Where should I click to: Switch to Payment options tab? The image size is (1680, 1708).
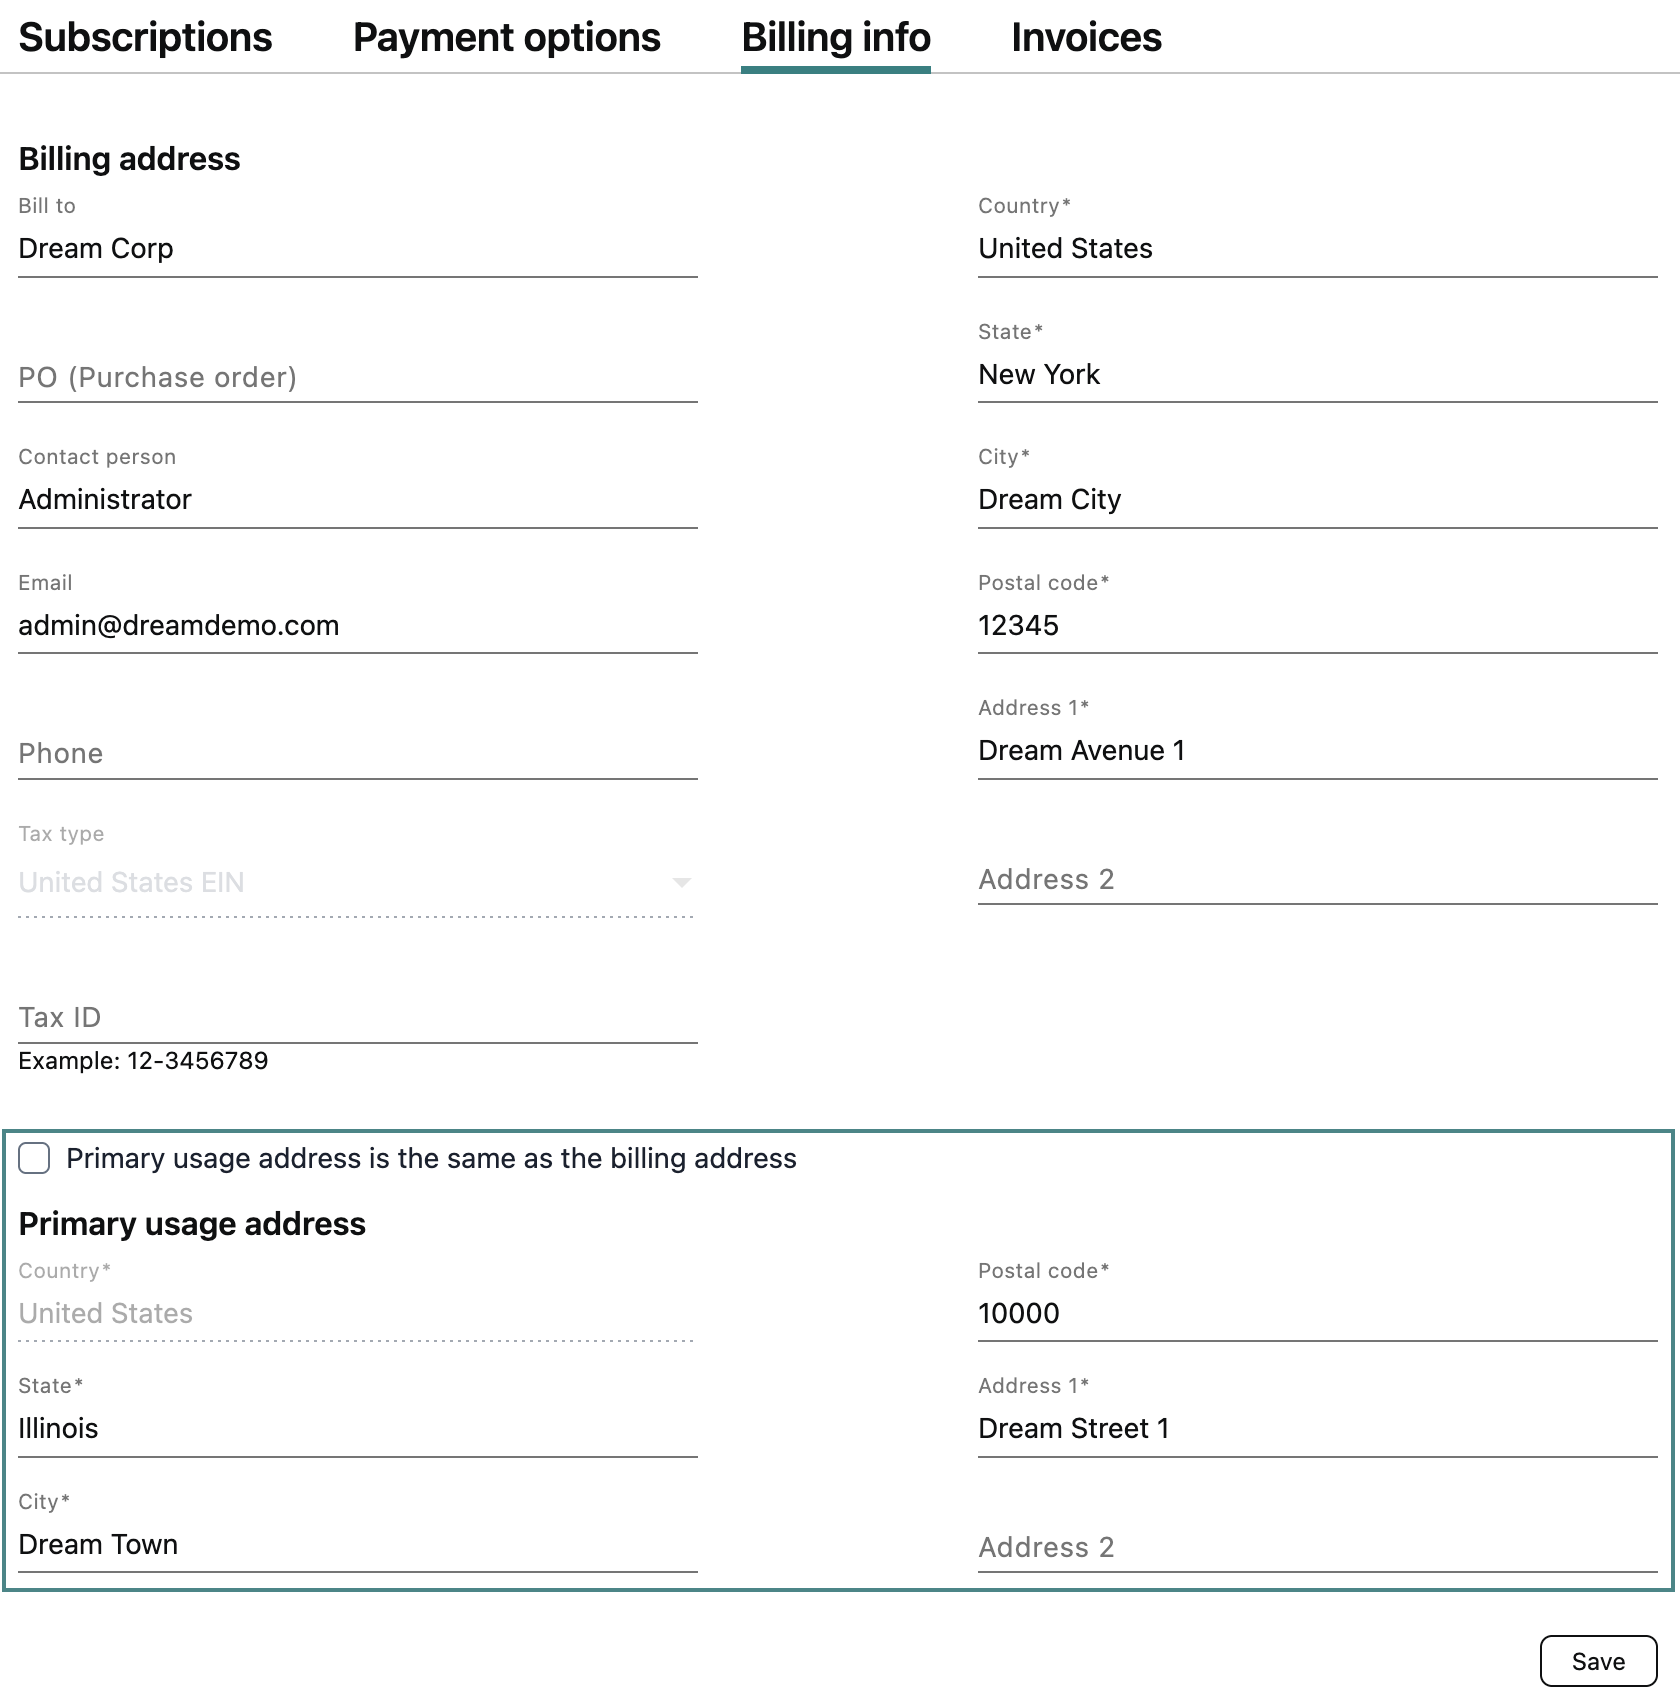tap(506, 38)
